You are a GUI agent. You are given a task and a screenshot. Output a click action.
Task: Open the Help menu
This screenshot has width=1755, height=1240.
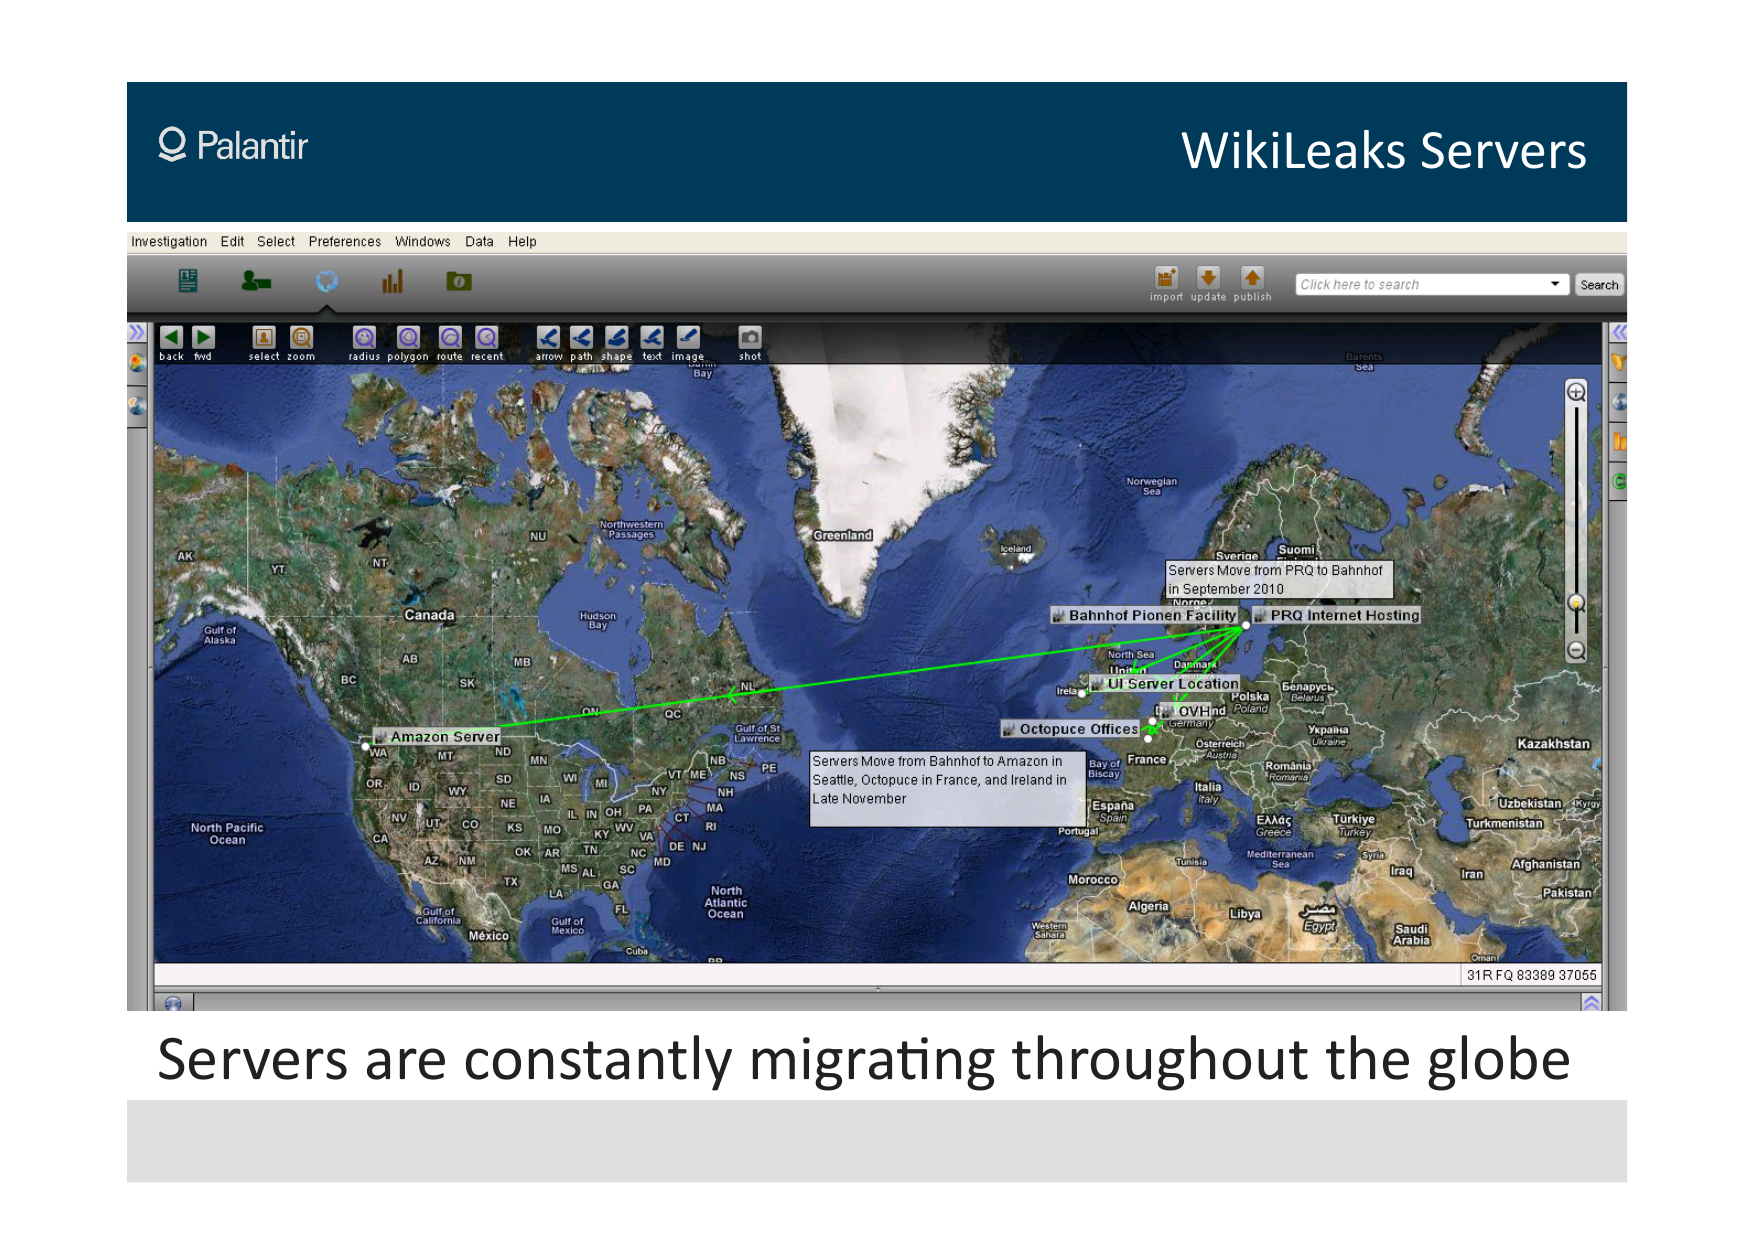[522, 242]
